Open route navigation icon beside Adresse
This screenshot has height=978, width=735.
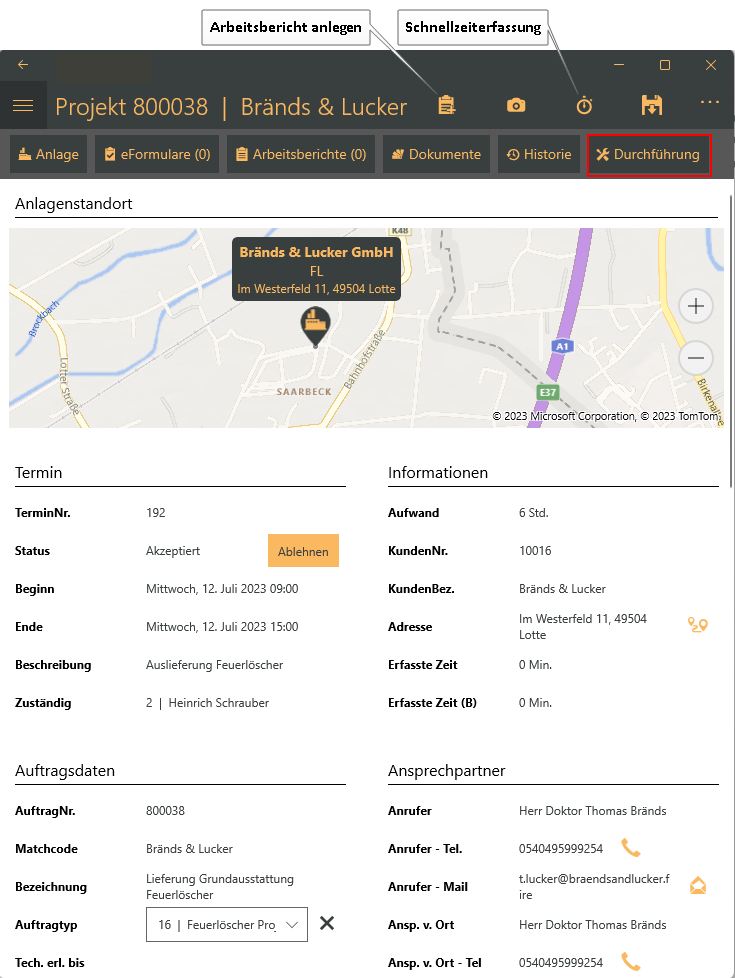tap(698, 624)
